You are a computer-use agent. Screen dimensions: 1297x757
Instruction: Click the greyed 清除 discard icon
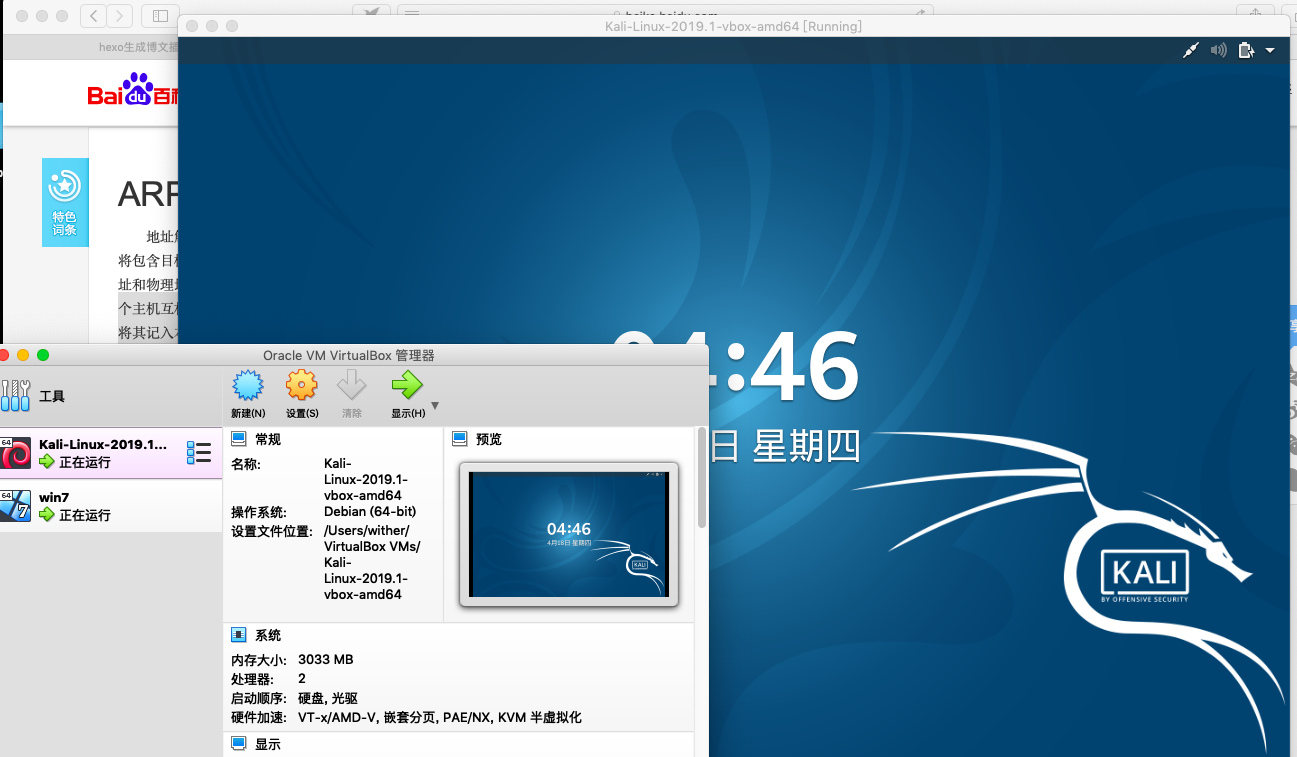pyautogui.click(x=352, y=386)
